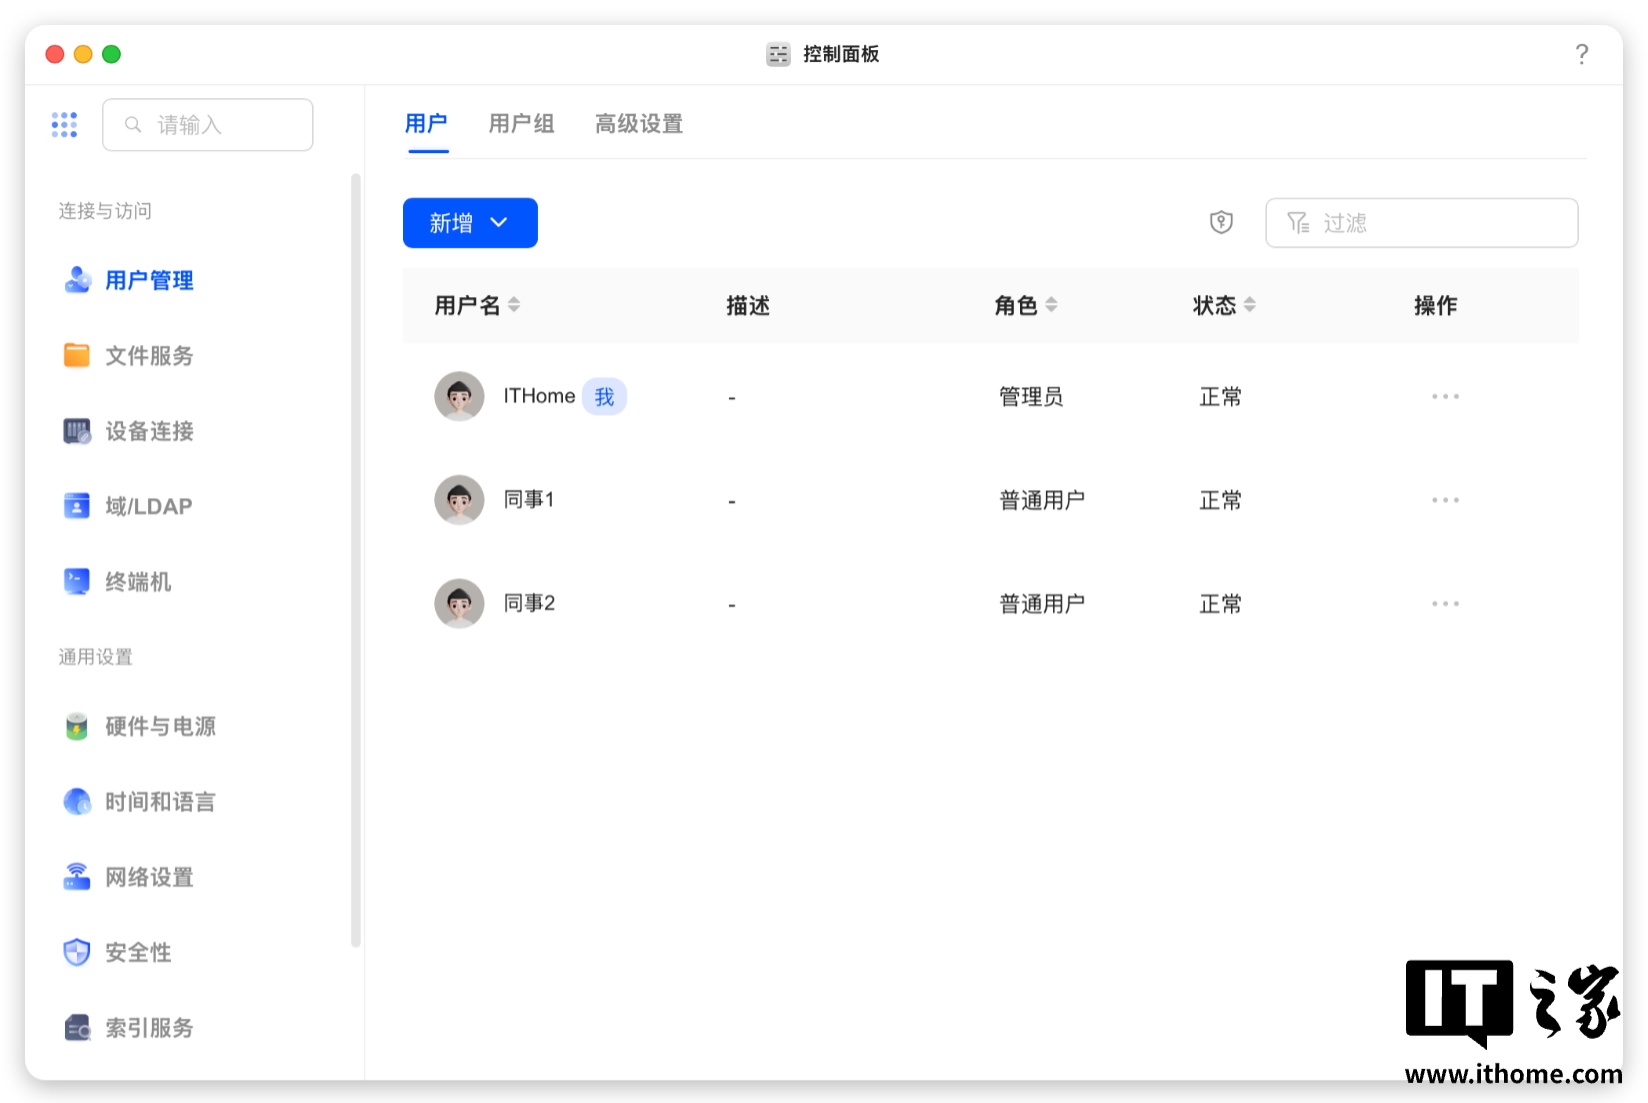
Task: Click the 网络设置 router icon
Action: (77, 877)
